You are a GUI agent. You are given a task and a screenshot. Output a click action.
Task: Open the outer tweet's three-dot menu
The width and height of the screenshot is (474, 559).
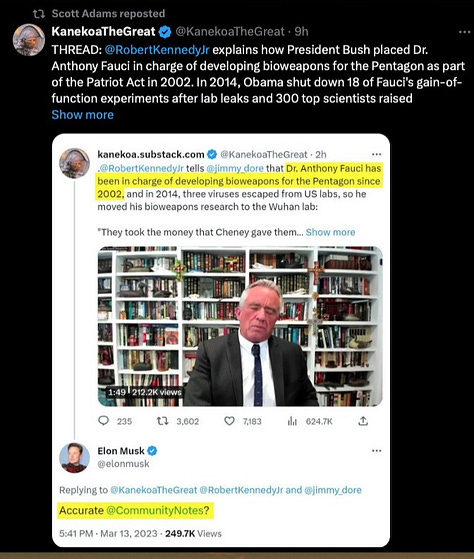[464, 32]
